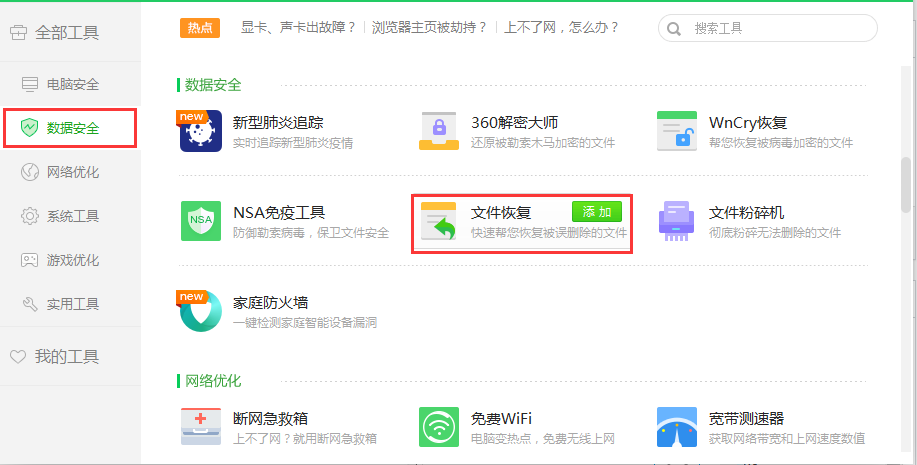The width and height of the screenshot is (917, 465).
Task: Click the 网络优化 globe icon
Action: click(29, 172)
